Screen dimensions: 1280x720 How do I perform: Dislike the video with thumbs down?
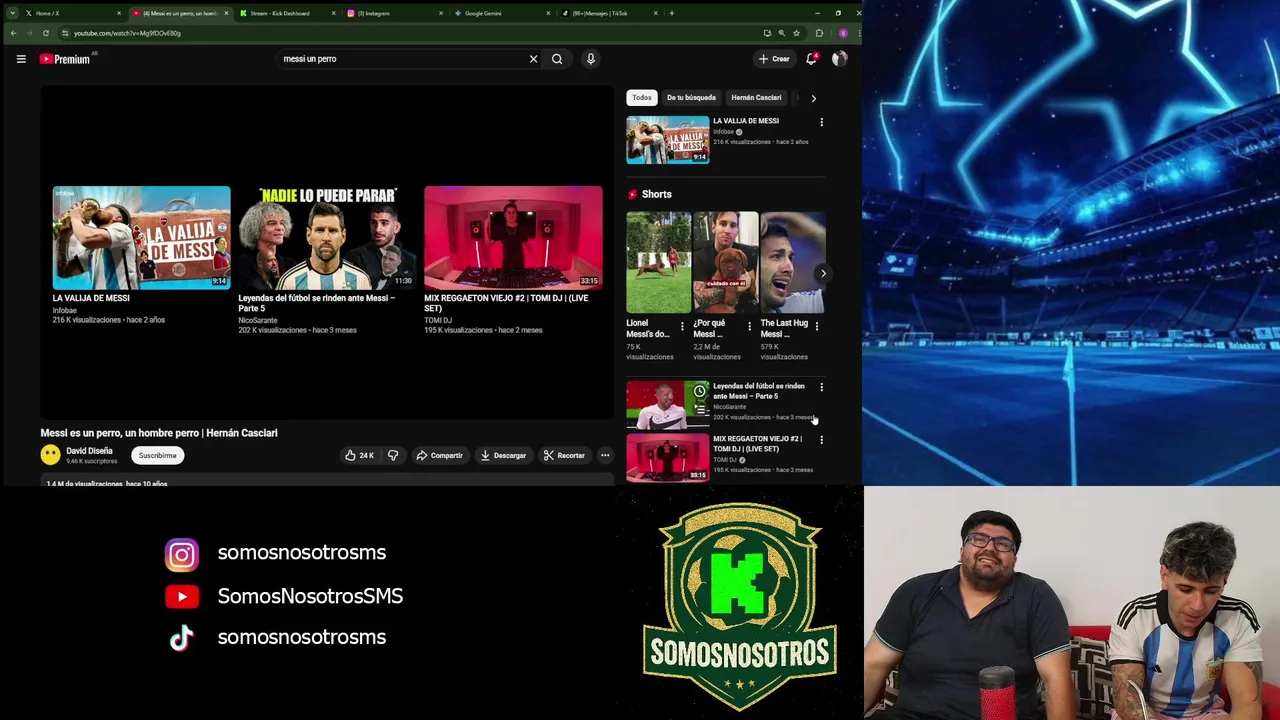point(393,456)
